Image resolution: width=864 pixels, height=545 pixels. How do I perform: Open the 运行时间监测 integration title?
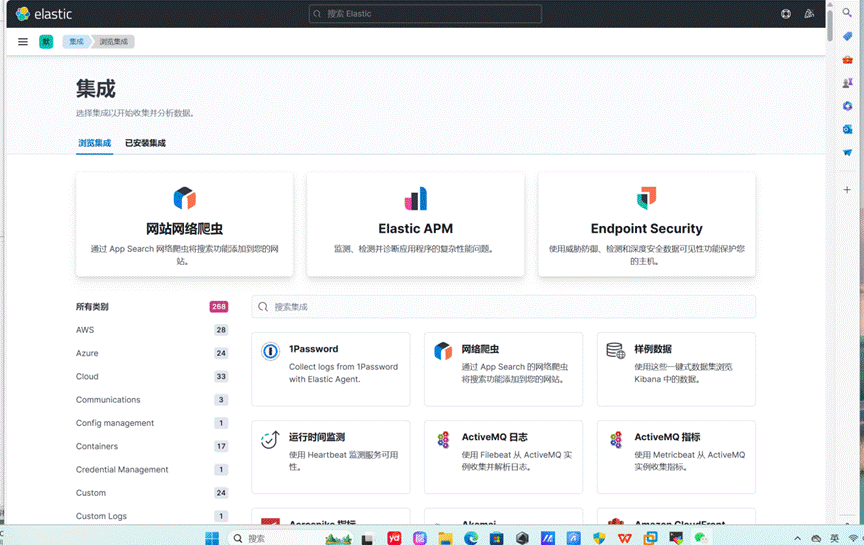pos(317,437)
